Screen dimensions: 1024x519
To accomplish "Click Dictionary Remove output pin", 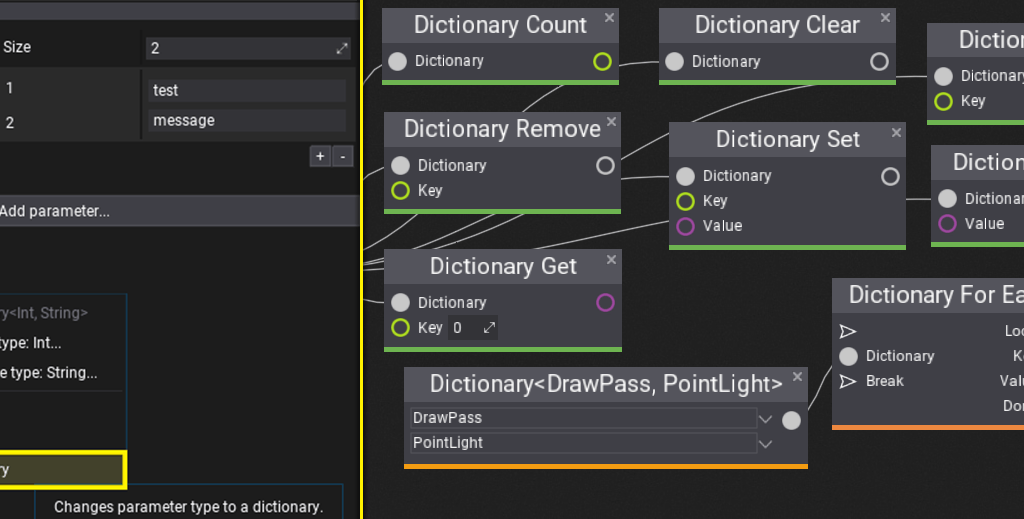I will pos(605,165).
